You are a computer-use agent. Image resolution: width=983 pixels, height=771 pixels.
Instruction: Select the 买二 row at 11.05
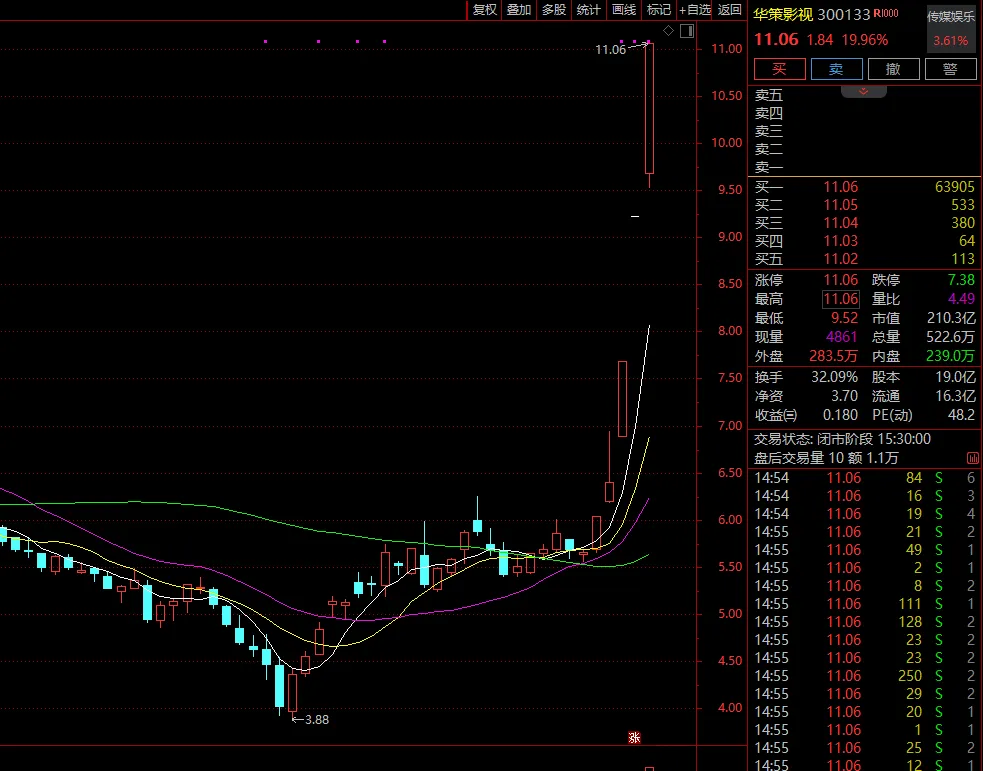pos(865,205)
